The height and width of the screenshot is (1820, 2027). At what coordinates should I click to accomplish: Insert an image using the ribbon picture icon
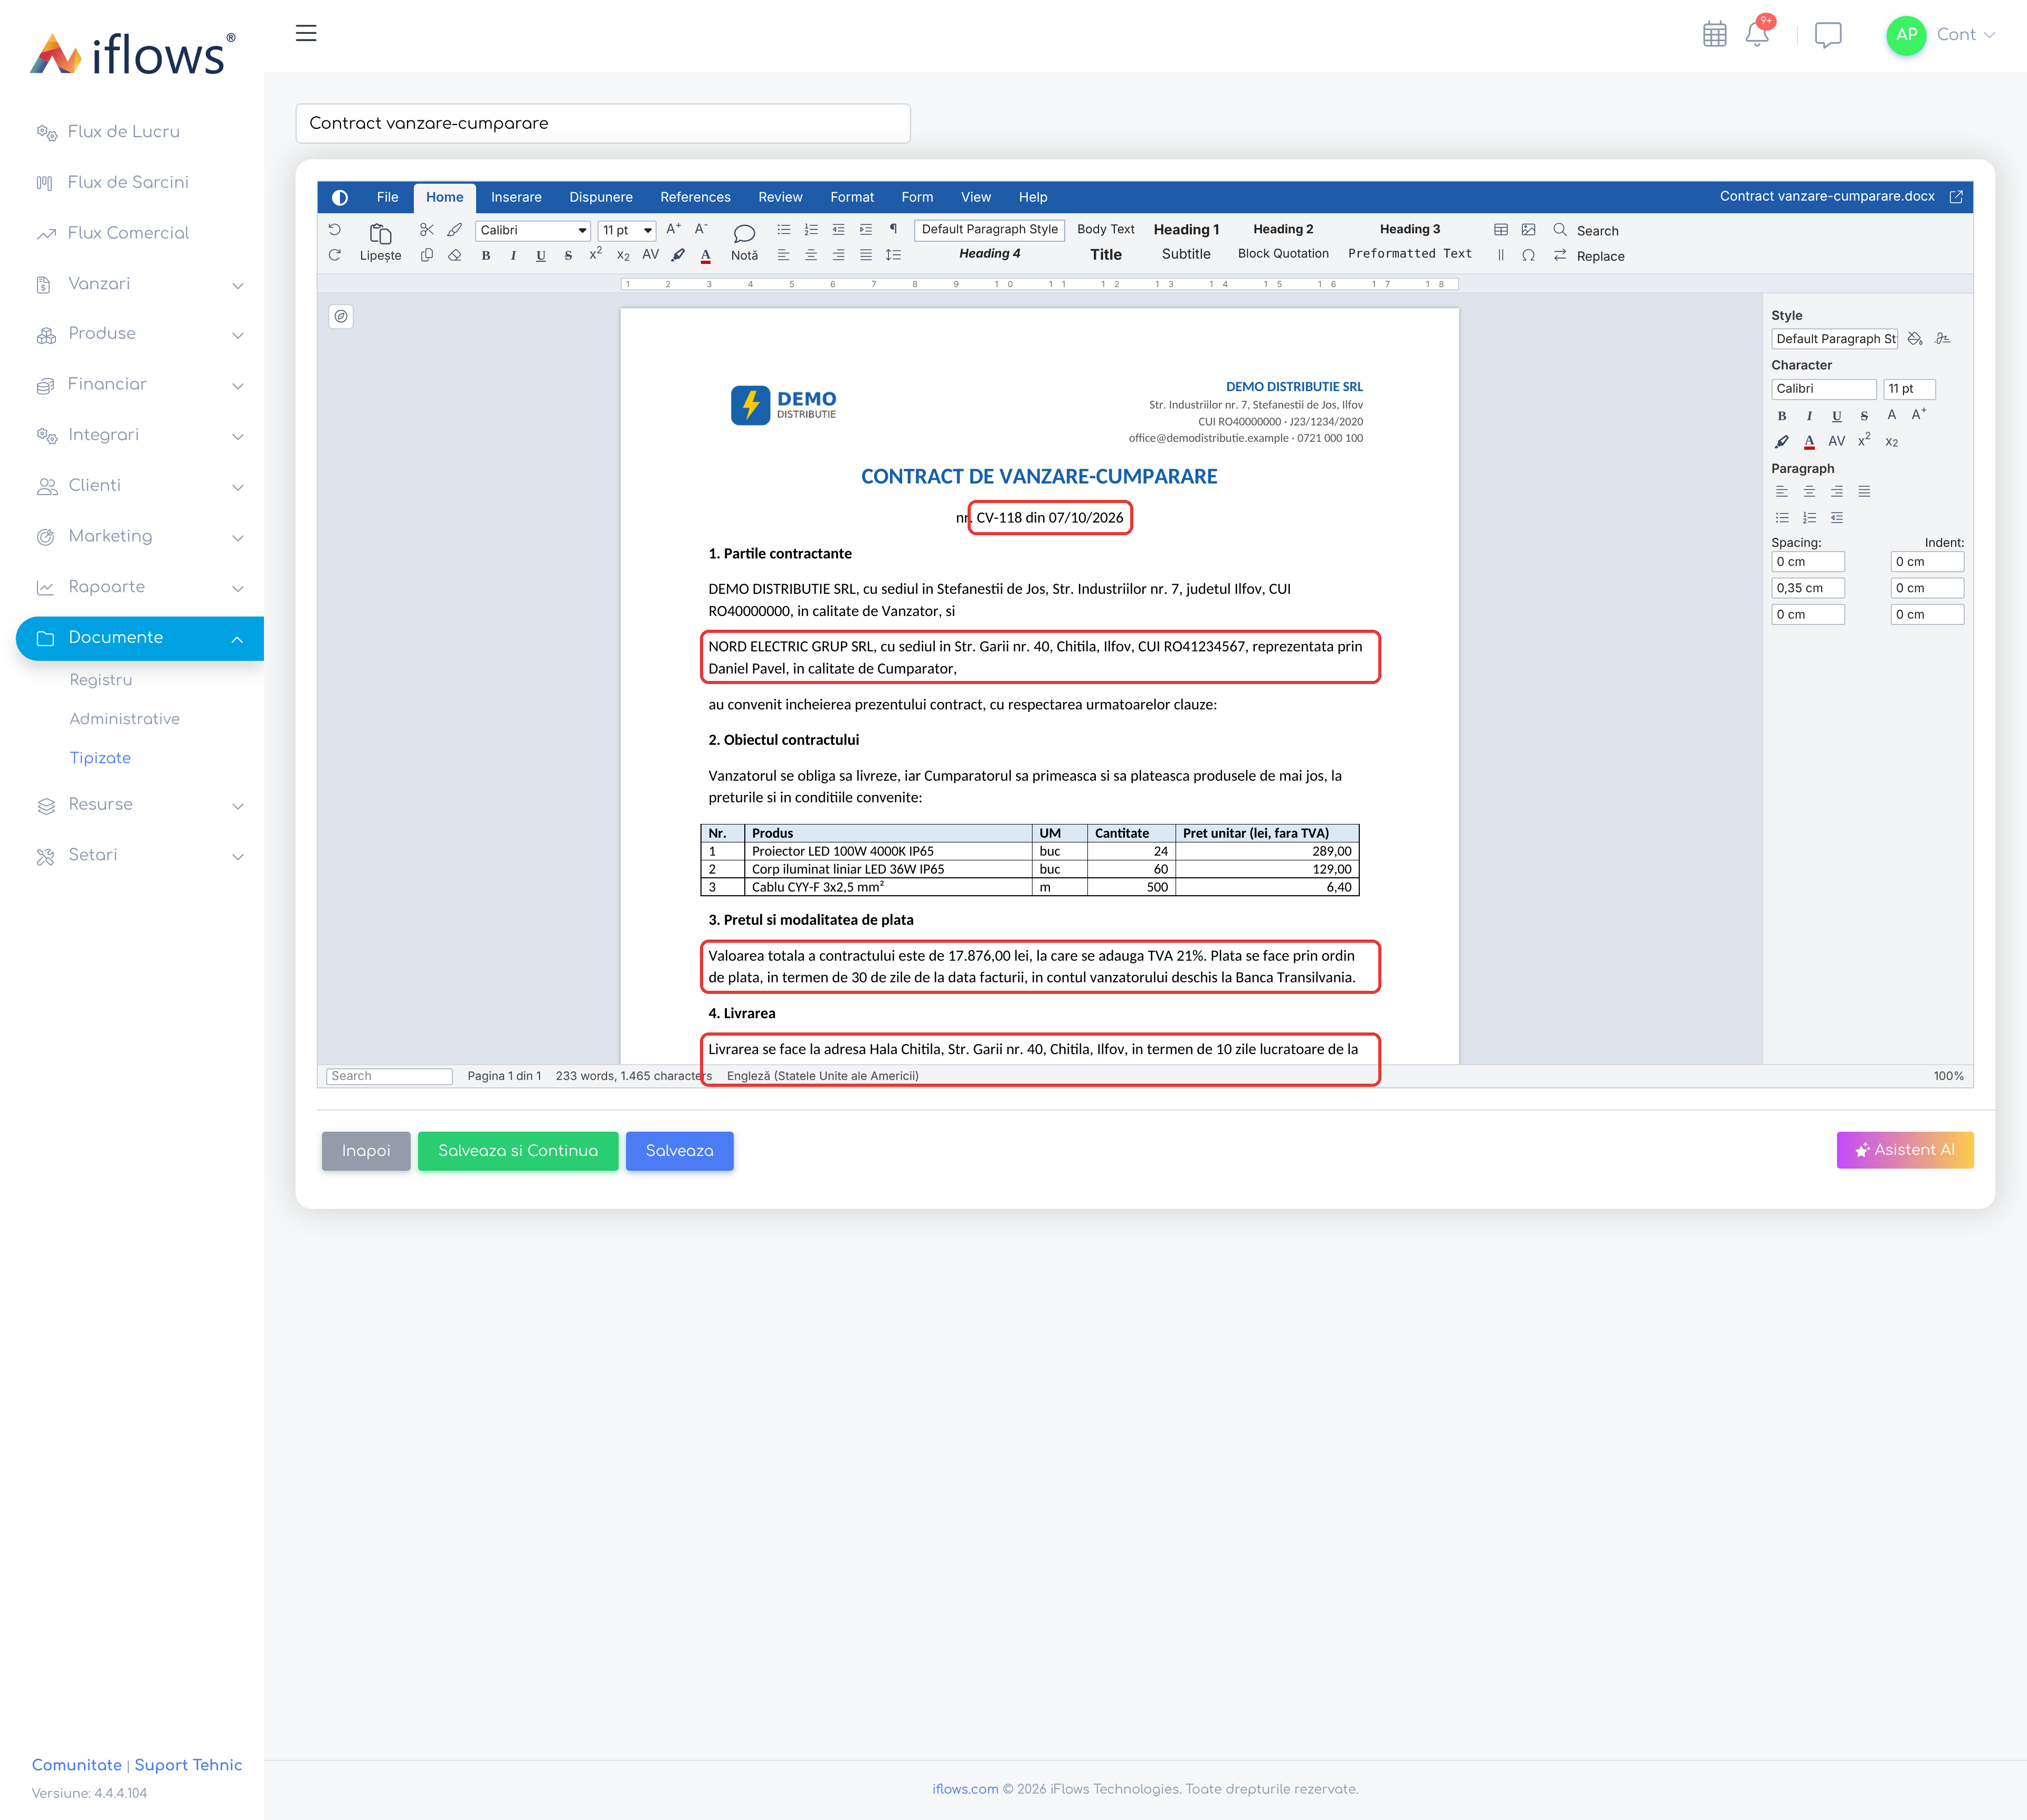pos(1529,230)
